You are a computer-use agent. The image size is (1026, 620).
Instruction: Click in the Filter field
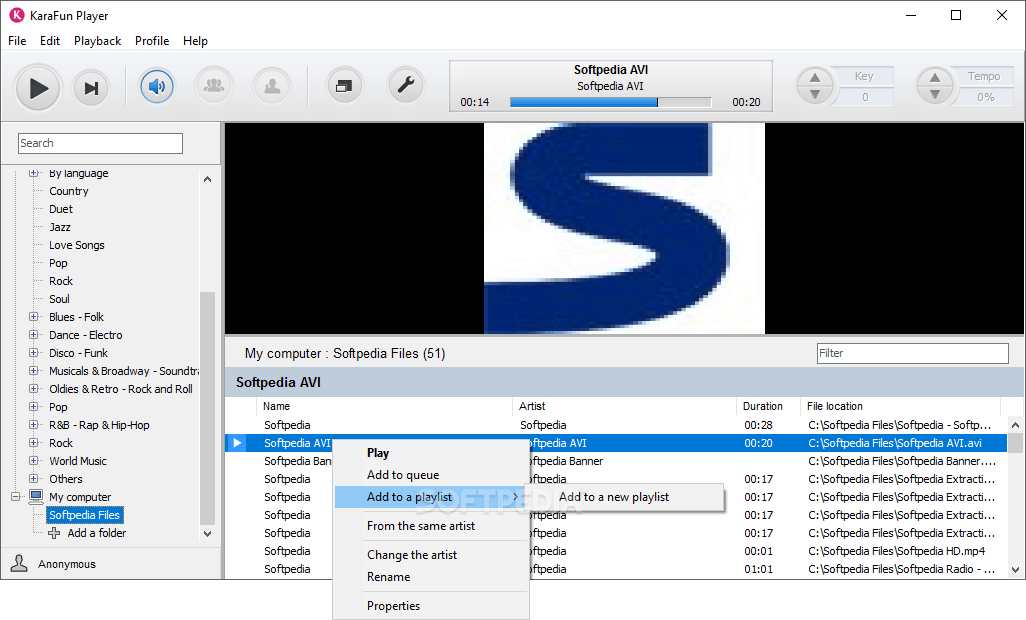(913, 353)
